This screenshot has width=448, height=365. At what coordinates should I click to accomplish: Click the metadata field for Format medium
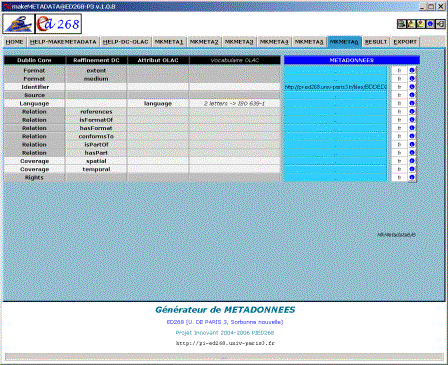click(335, 79)
